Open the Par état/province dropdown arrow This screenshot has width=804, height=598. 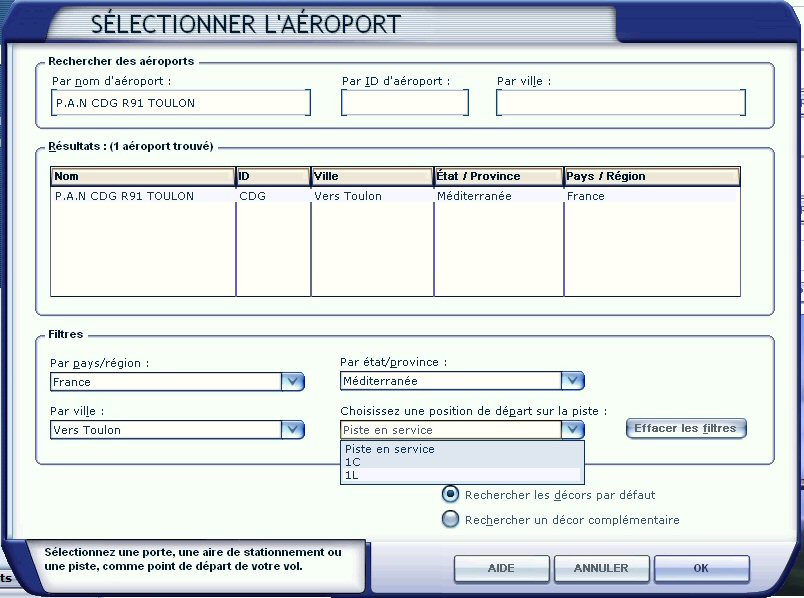click(x=573, y=381)
